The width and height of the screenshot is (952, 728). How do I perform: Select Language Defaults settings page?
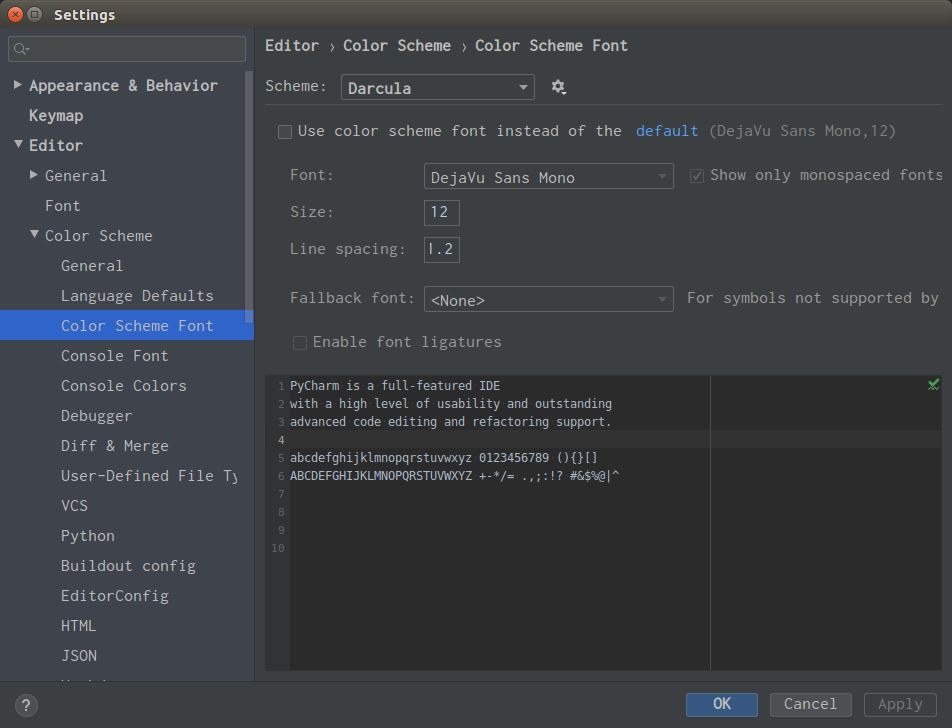click(x=137, y=296)
